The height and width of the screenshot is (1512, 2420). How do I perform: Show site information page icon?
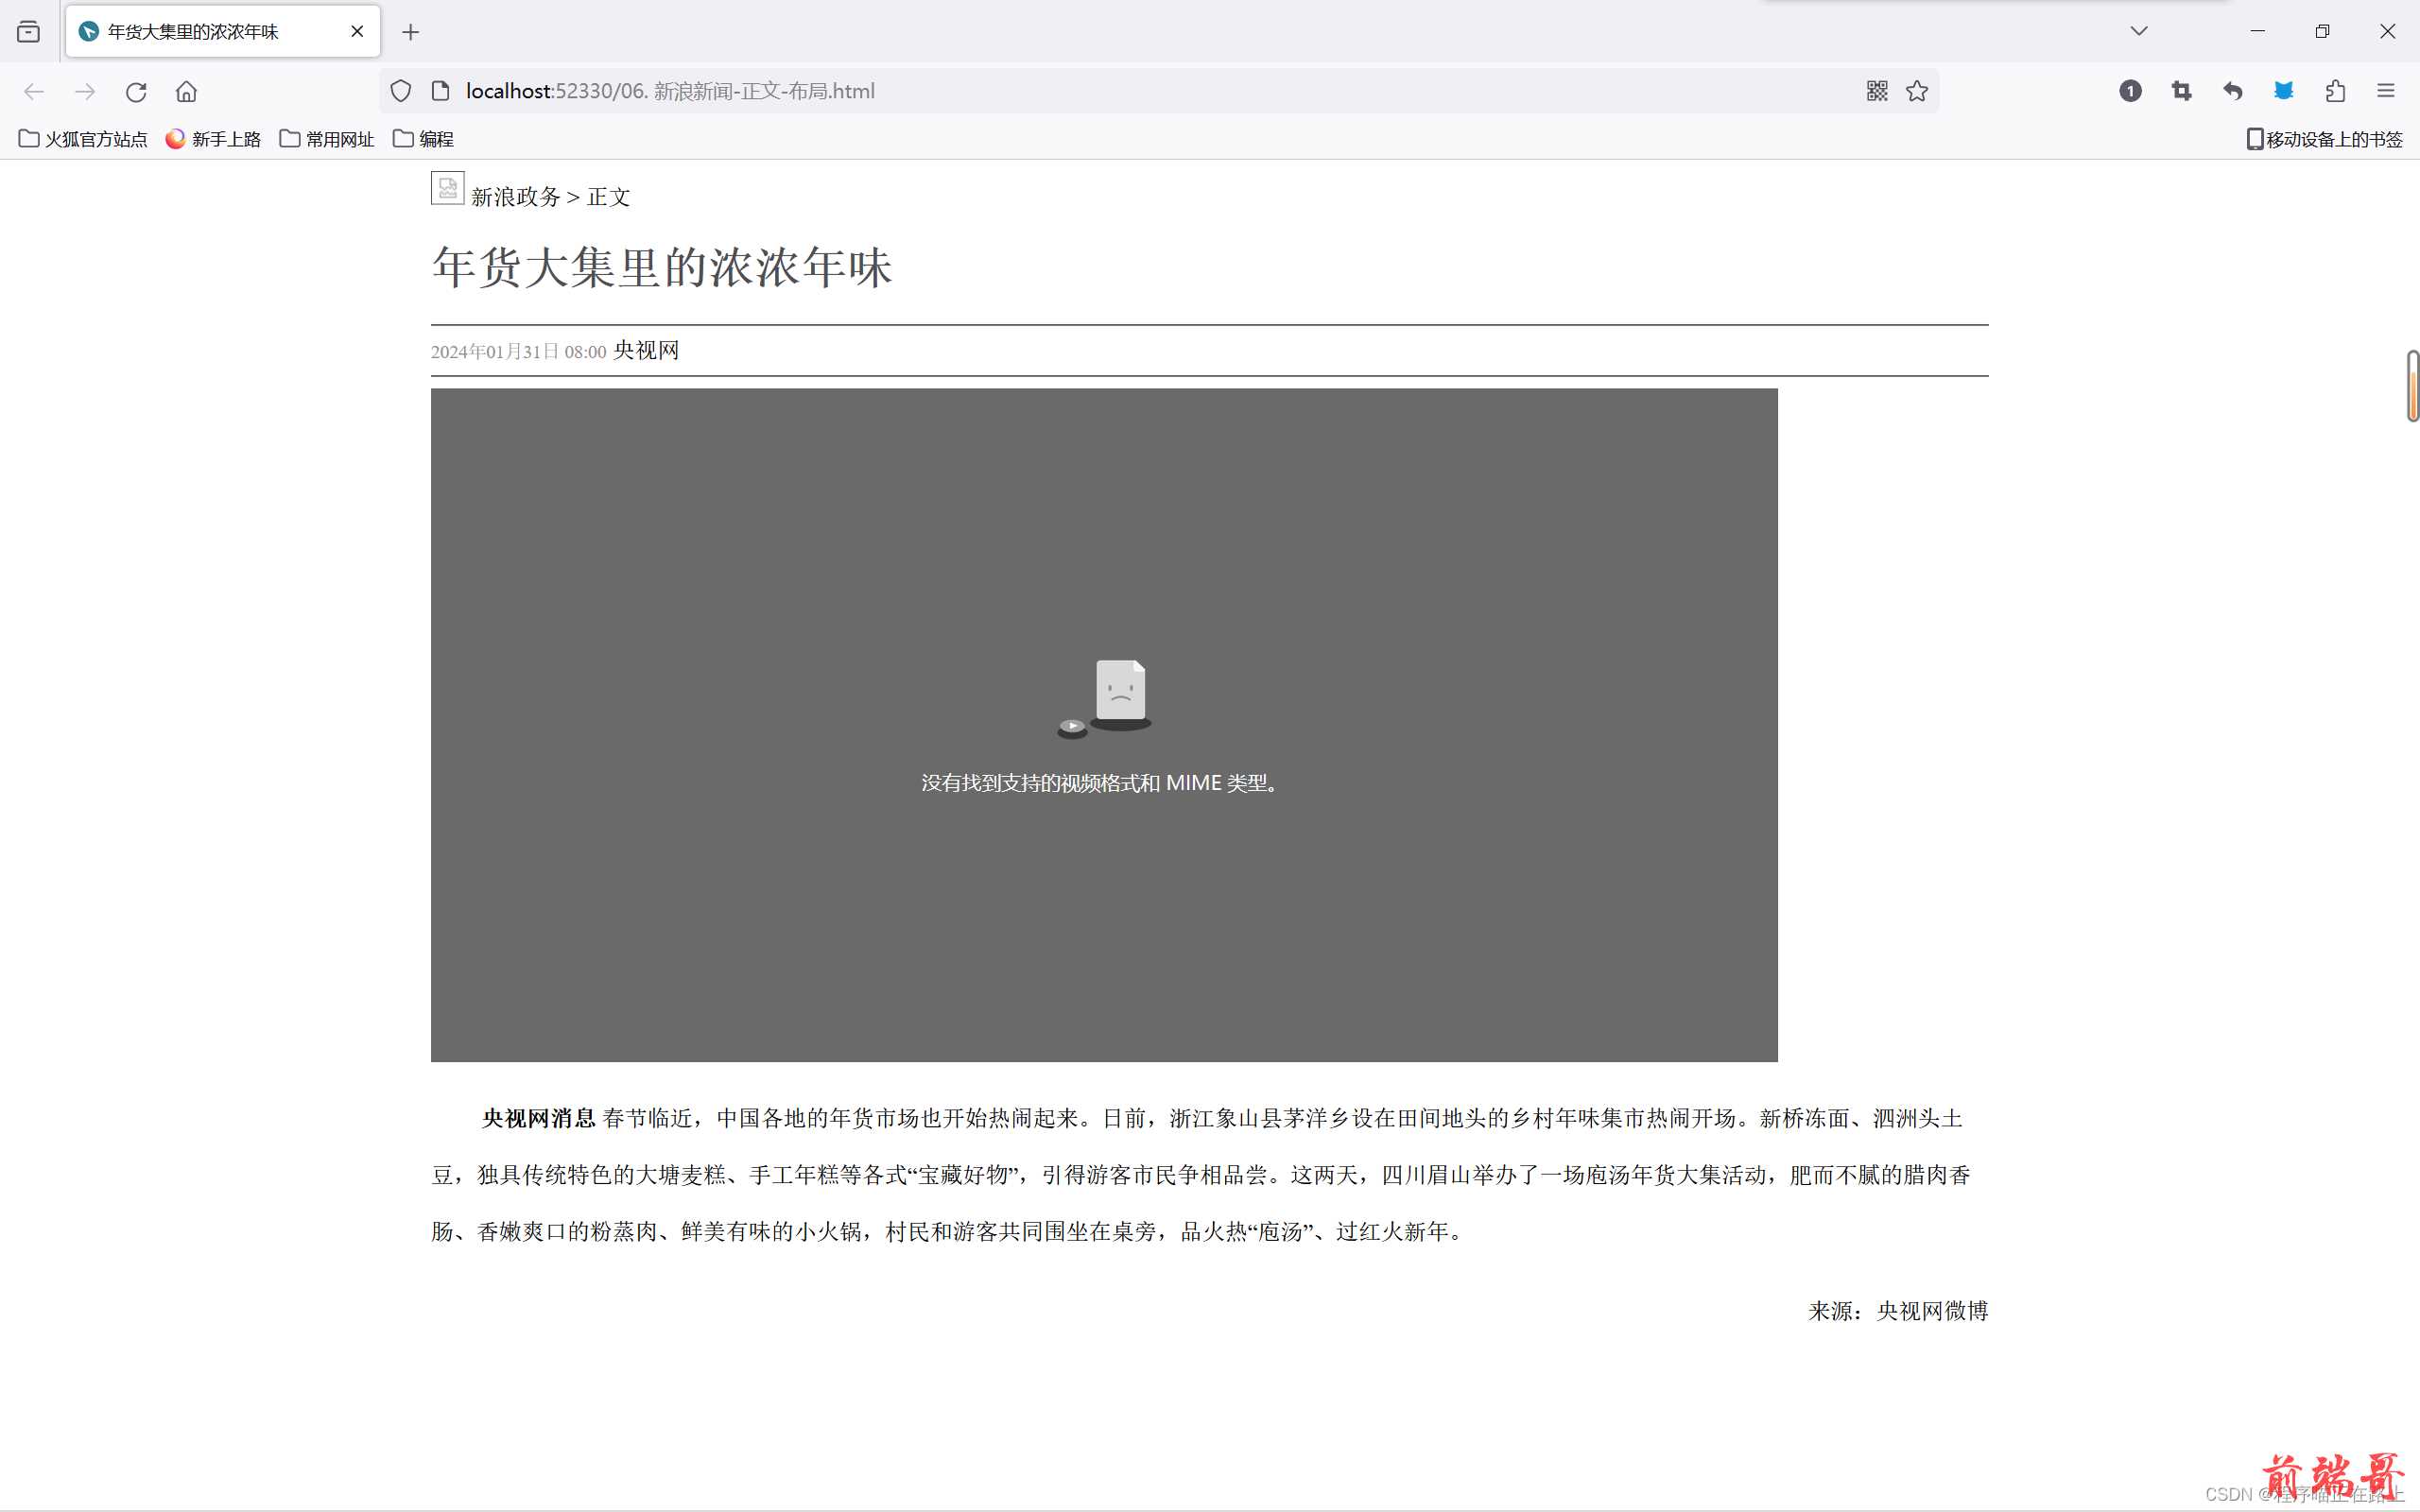tap(440, 91)
